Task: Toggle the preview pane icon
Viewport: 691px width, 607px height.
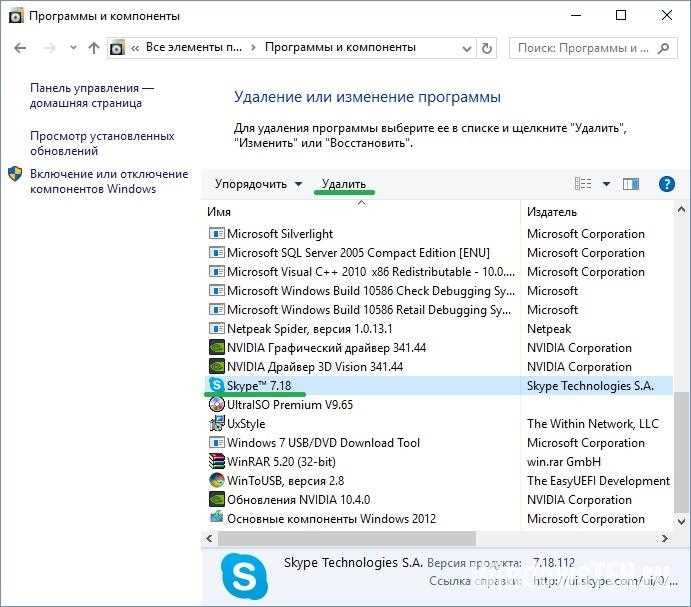Action: point(631,184)
